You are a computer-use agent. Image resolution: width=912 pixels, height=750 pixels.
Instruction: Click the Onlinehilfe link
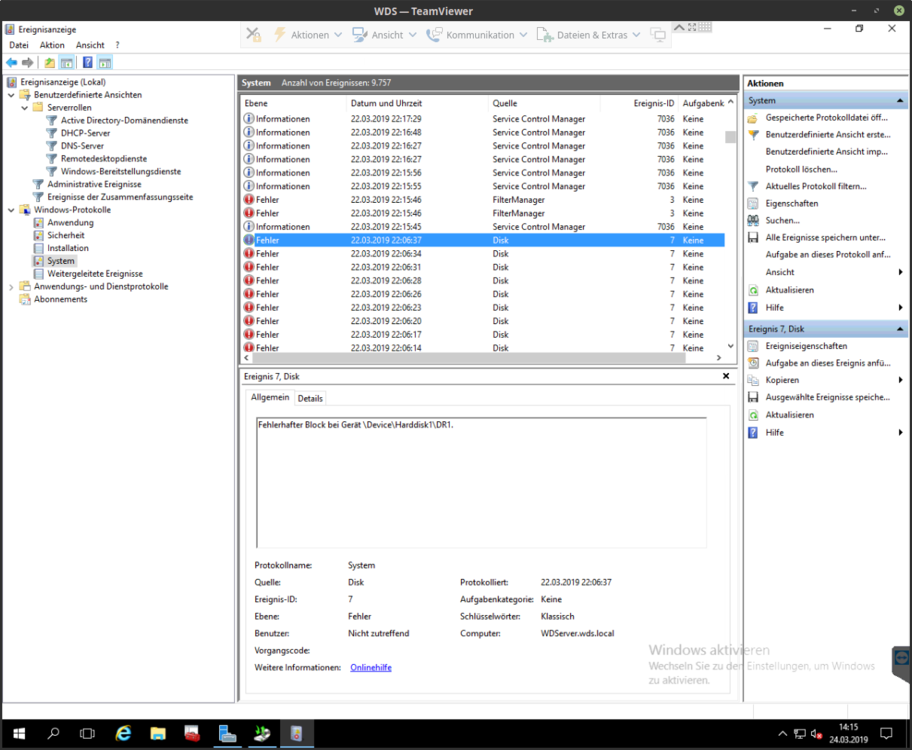tap(370, 667)
